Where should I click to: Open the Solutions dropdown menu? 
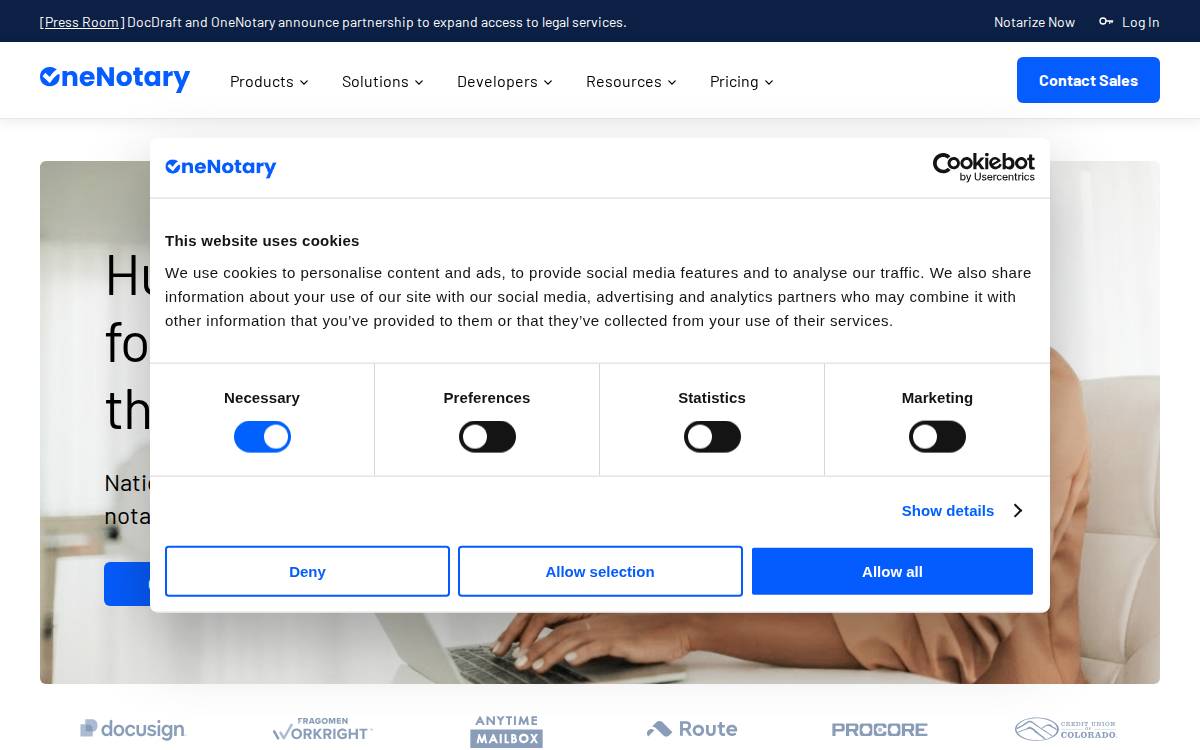tap(383, 81)
